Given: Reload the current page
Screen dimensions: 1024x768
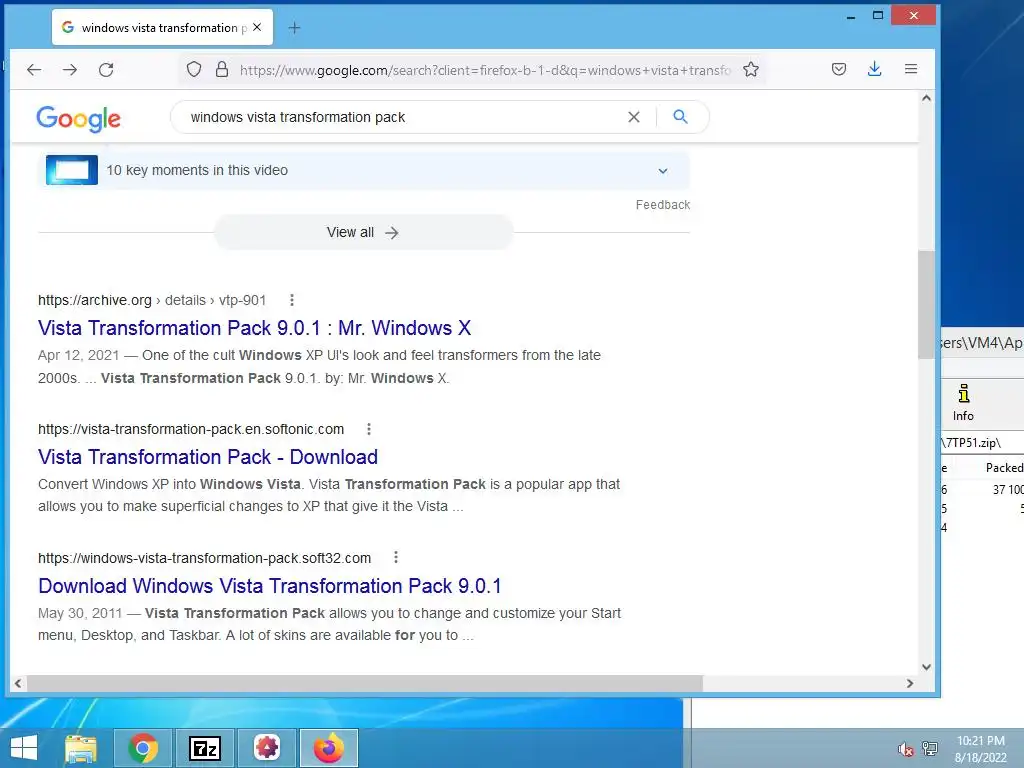Looking at the screenshot, I should [x=106, y=70].
